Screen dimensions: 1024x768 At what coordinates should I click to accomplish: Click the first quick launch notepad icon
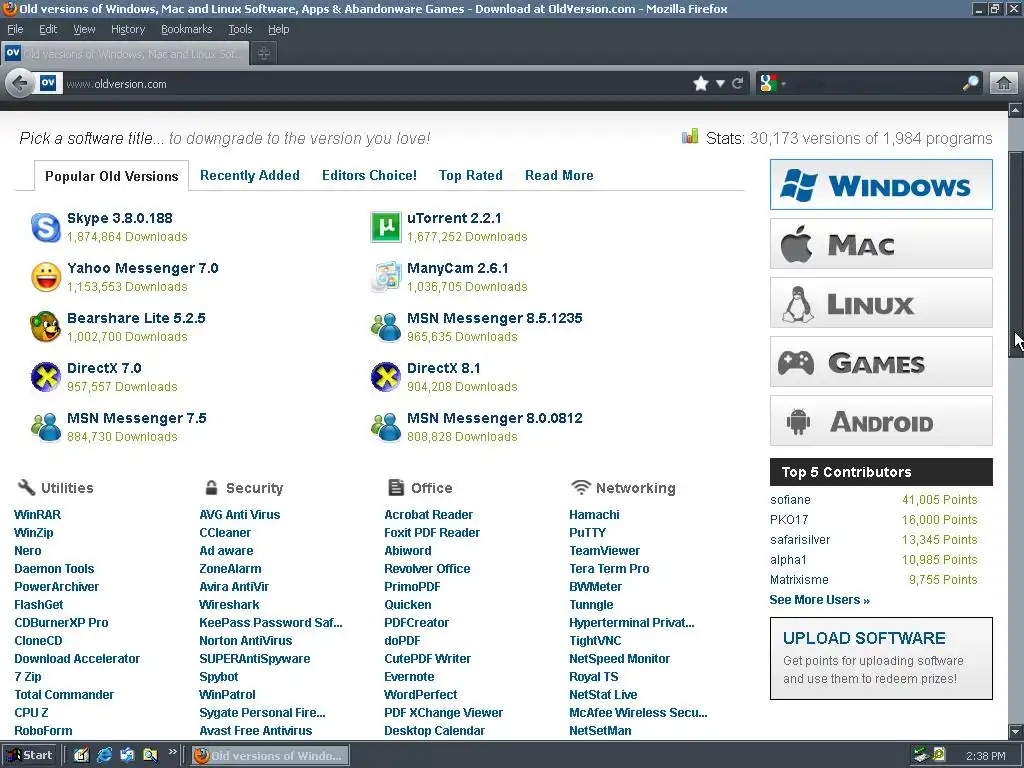(x=81, y=755)
